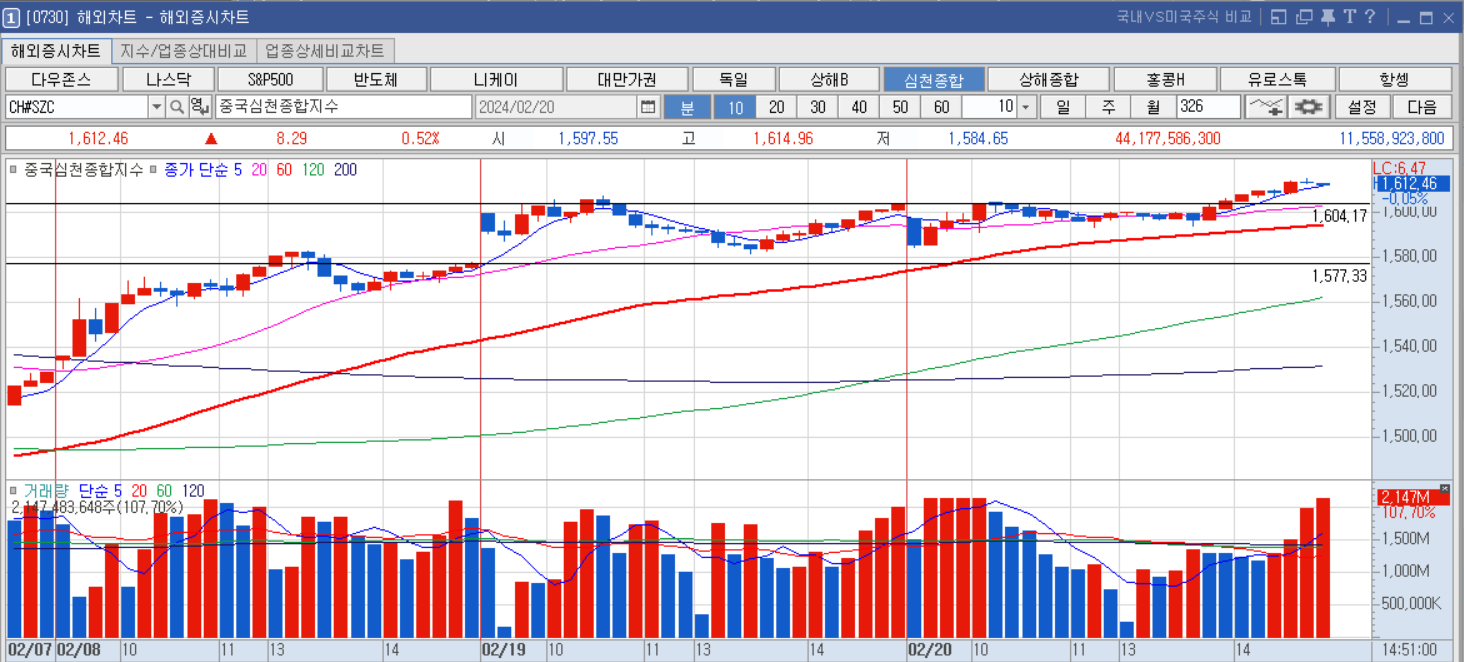The height and width of the screenshot is (662, 1464).
Task: Open the calendar date picker icon
Action: coord(648,107)
